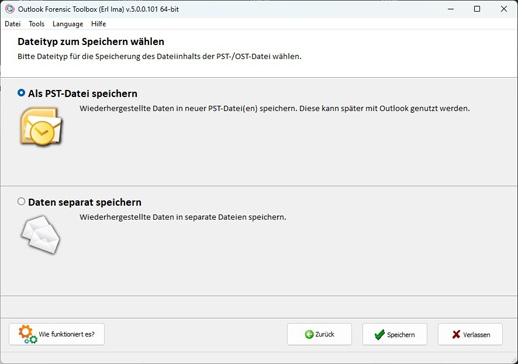Screen dimensions: 518x364
Task: Open the Language menu
Action: click(68, 24)
